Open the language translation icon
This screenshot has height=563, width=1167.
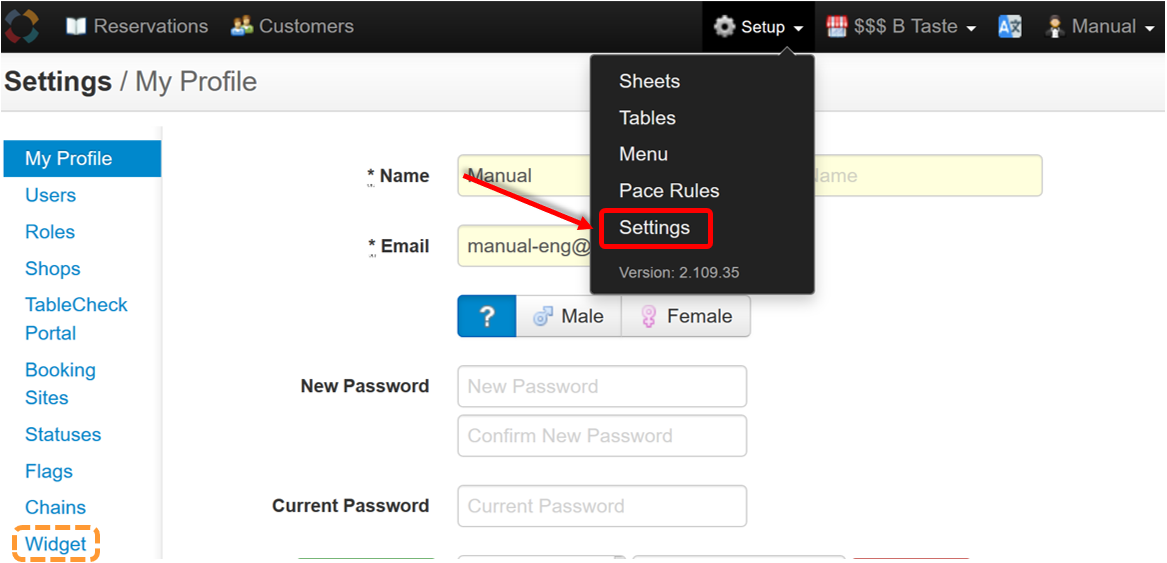(1010, 28)
